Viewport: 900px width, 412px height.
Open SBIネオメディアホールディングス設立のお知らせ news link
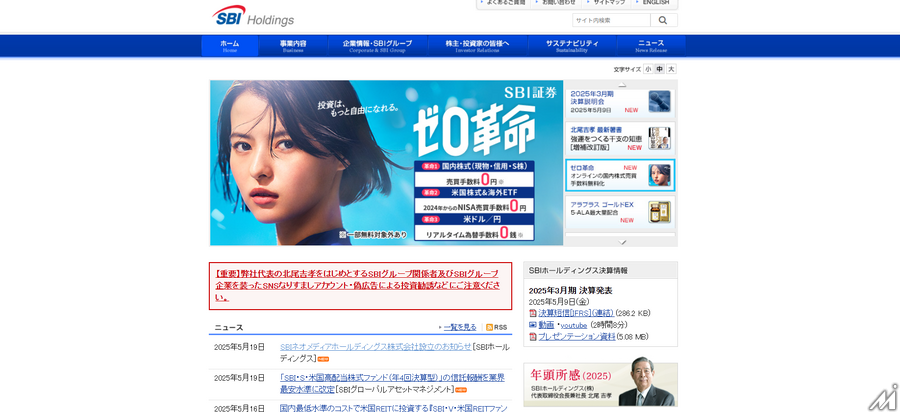[x=375, y=347]
